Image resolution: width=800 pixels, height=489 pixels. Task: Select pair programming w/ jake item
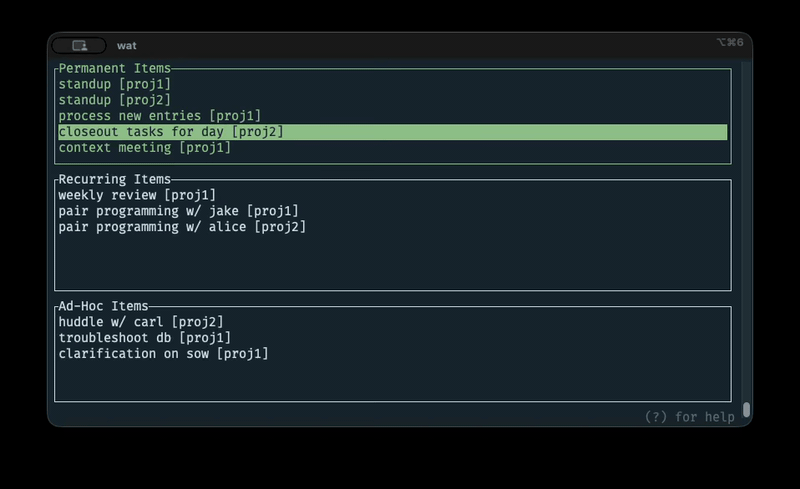tap(178, 211)
